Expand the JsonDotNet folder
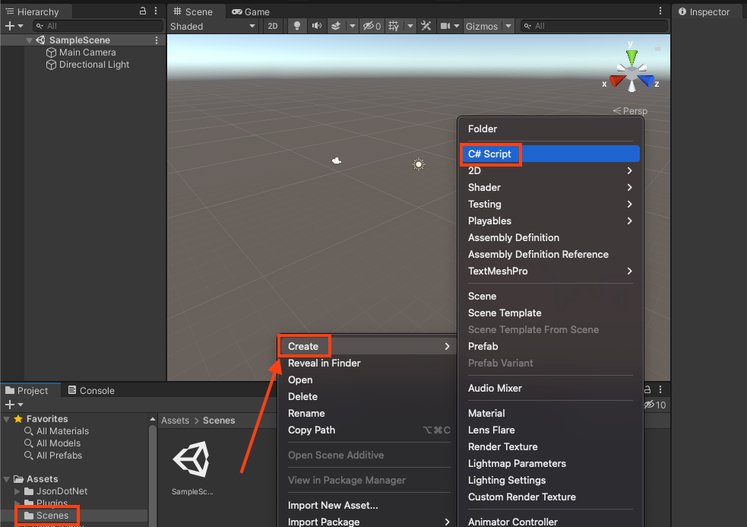747x527 pixels. [x=17, y=491]
